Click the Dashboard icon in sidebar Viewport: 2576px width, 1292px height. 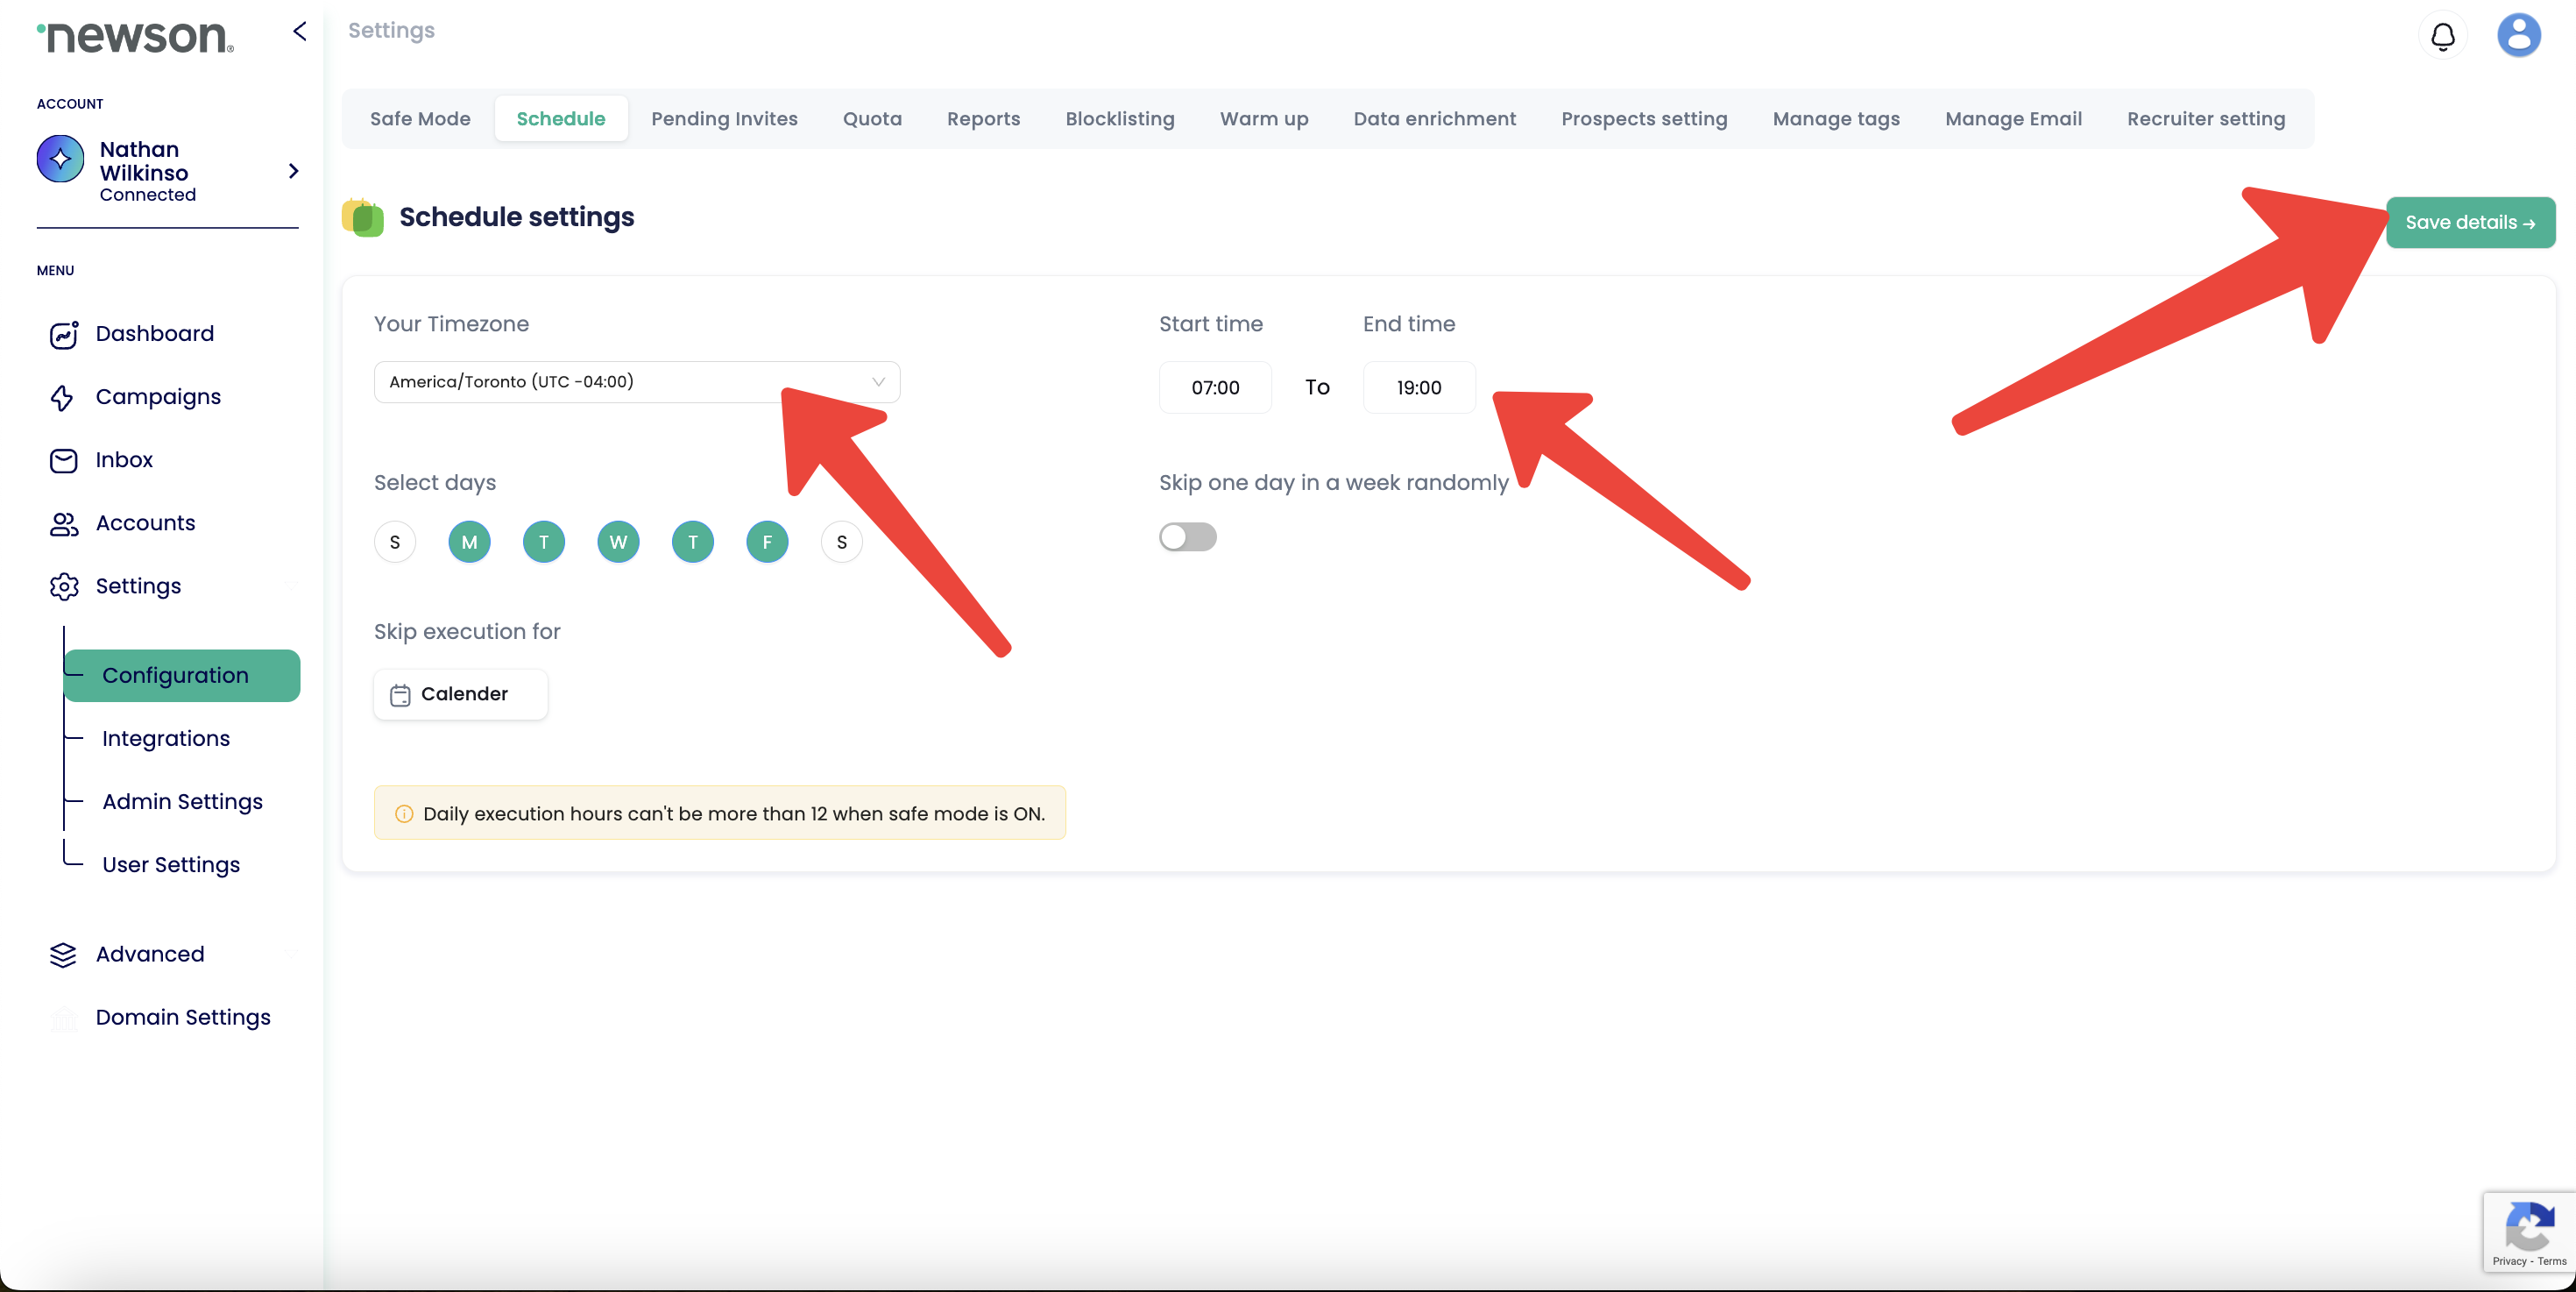[64, 334]
